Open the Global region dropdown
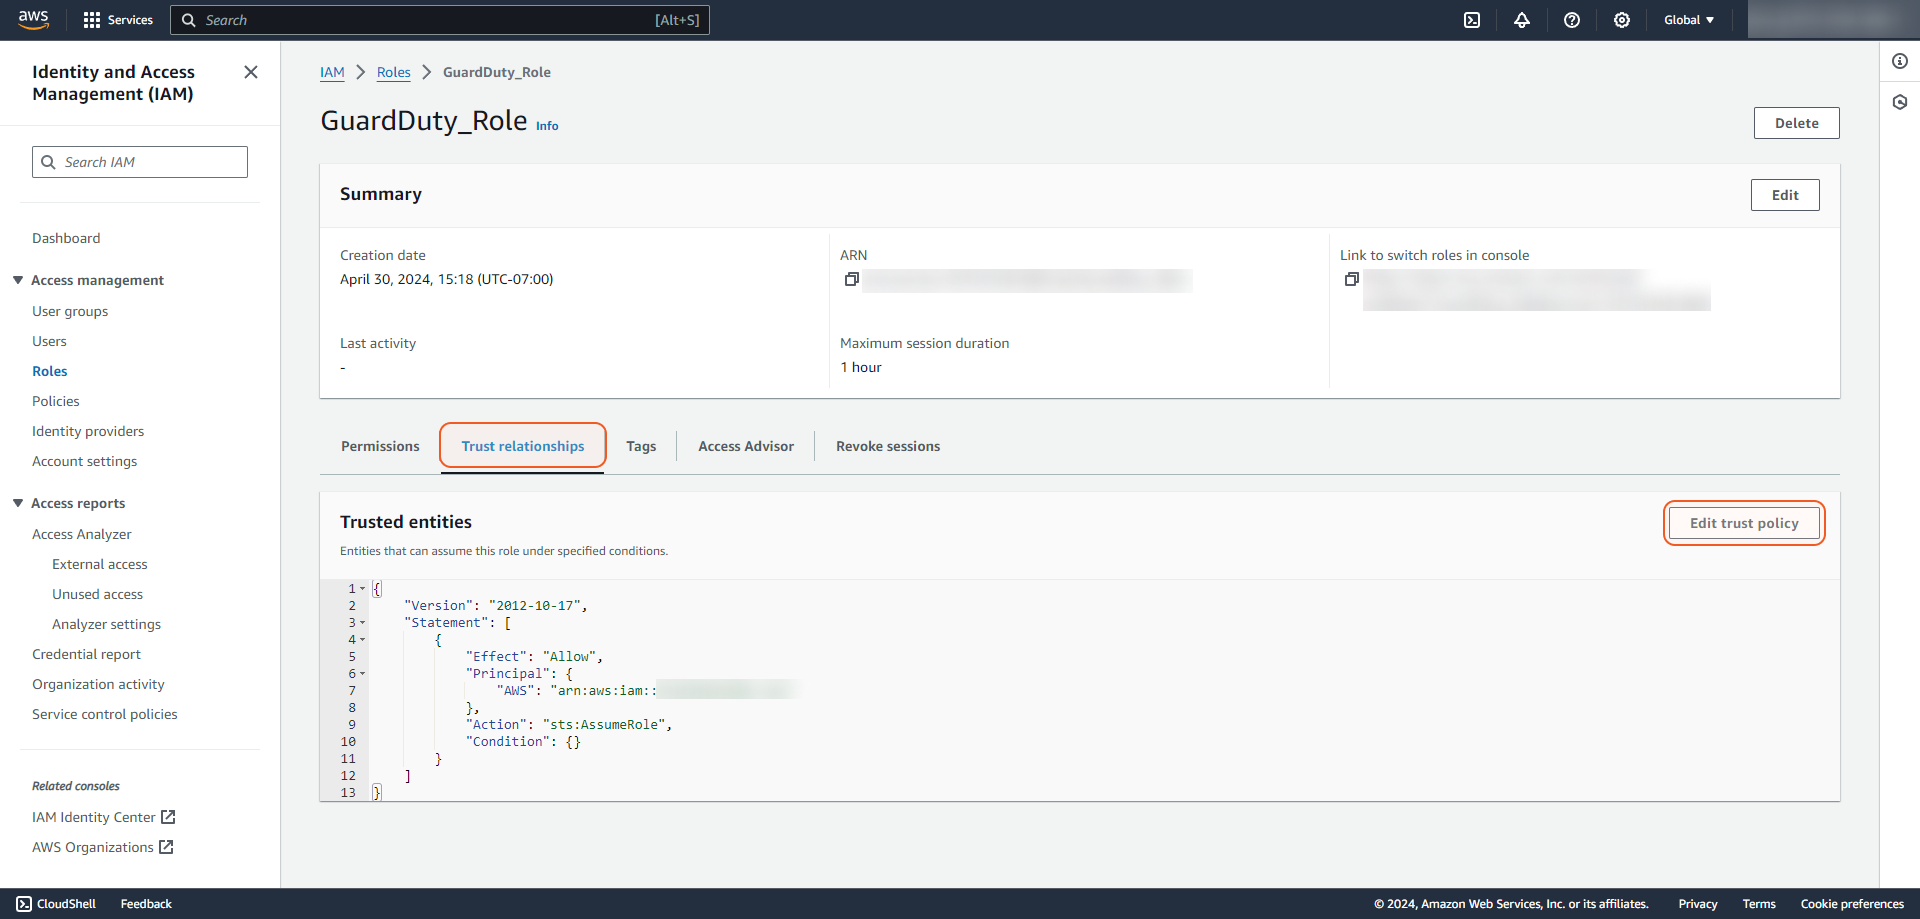This screenshot has height=919, width=1920. (x=1689, y=20)
